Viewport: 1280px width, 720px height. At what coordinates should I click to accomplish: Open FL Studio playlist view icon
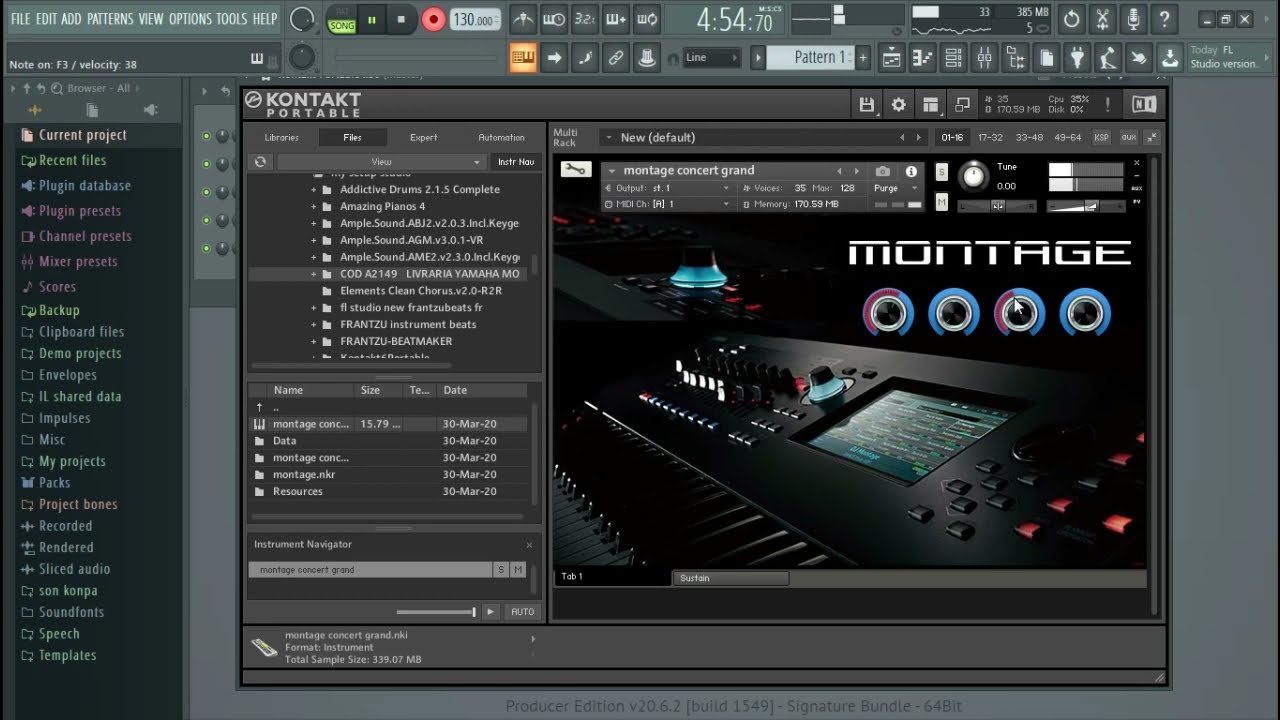pos(891,58)
